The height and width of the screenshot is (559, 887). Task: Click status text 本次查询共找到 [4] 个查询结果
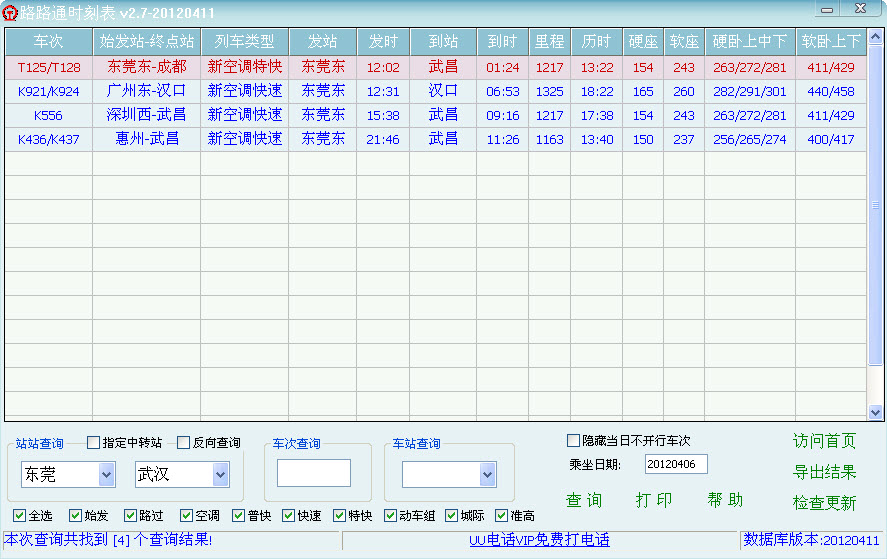click(108, 540)
